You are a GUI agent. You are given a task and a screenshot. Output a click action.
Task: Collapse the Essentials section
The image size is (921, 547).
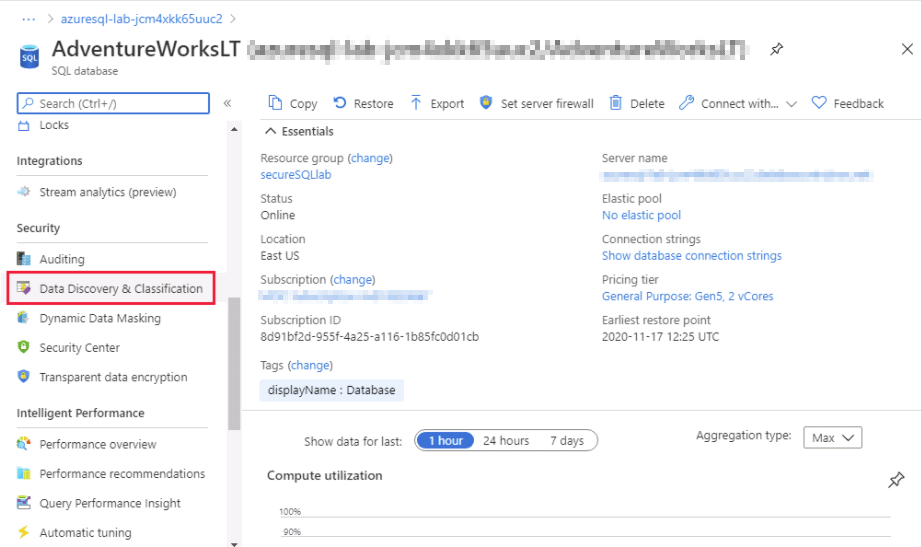[269, 131]
